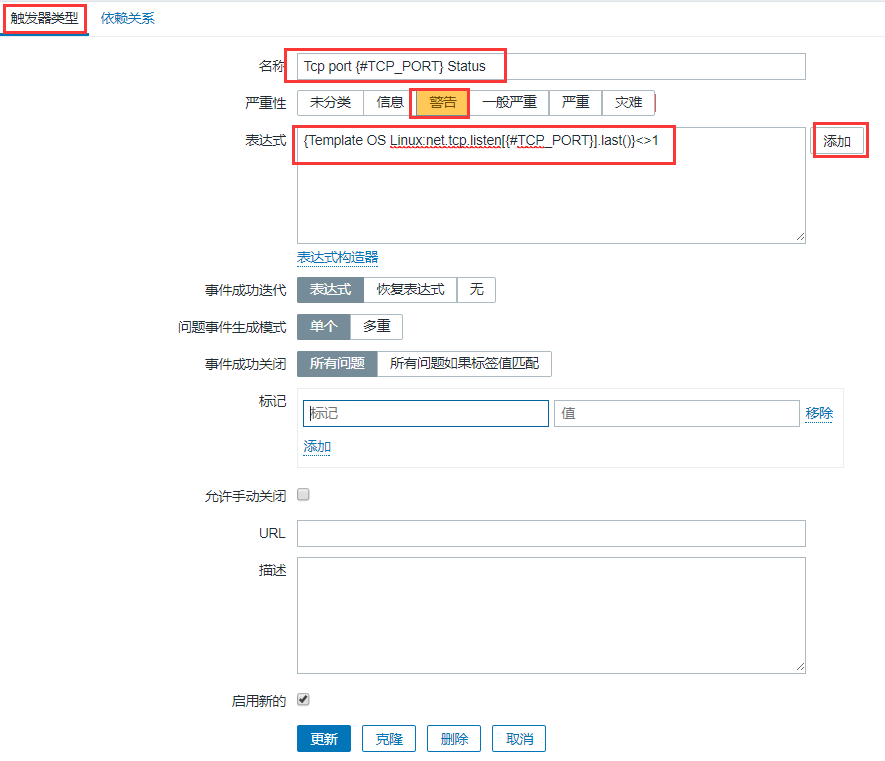Select 表达式 for 事件成功迭代
Screen dimensions: 885x761
(330, 290)
